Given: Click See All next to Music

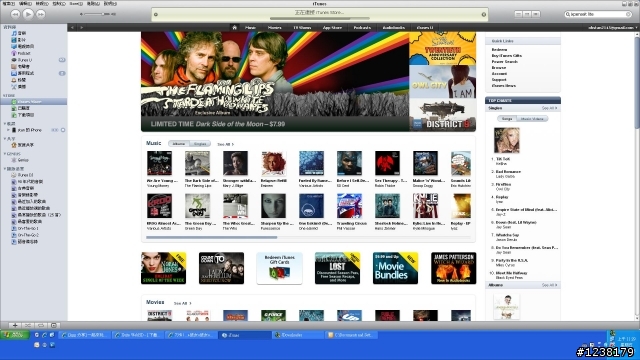Looking at the screenshot, I should click(225, 144).
